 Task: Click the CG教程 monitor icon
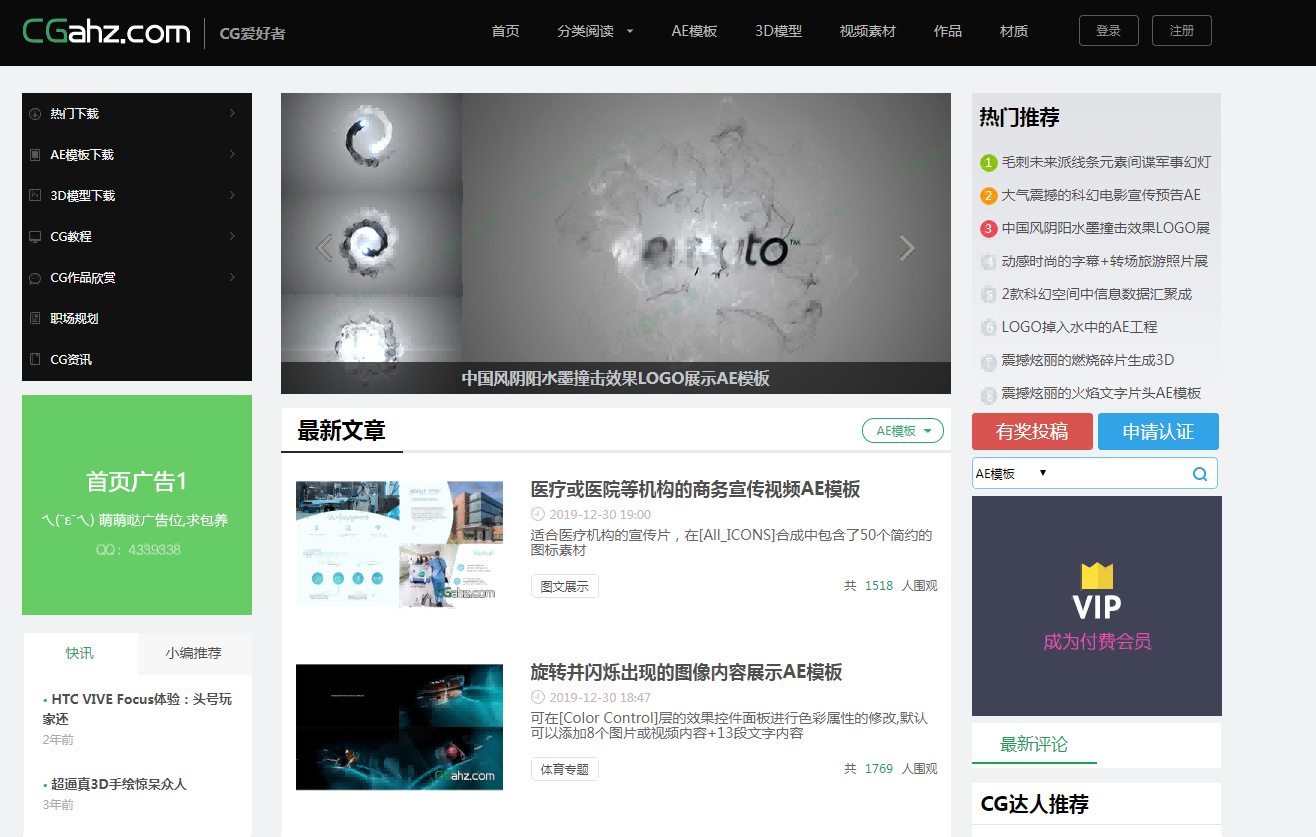pyautogui.click(x=35, y=236)
